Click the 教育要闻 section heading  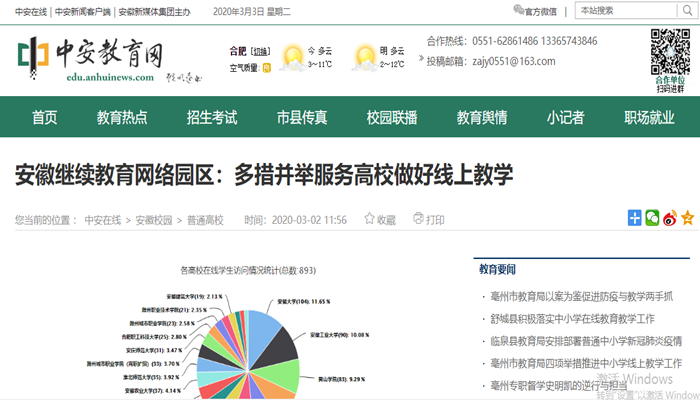497,269
